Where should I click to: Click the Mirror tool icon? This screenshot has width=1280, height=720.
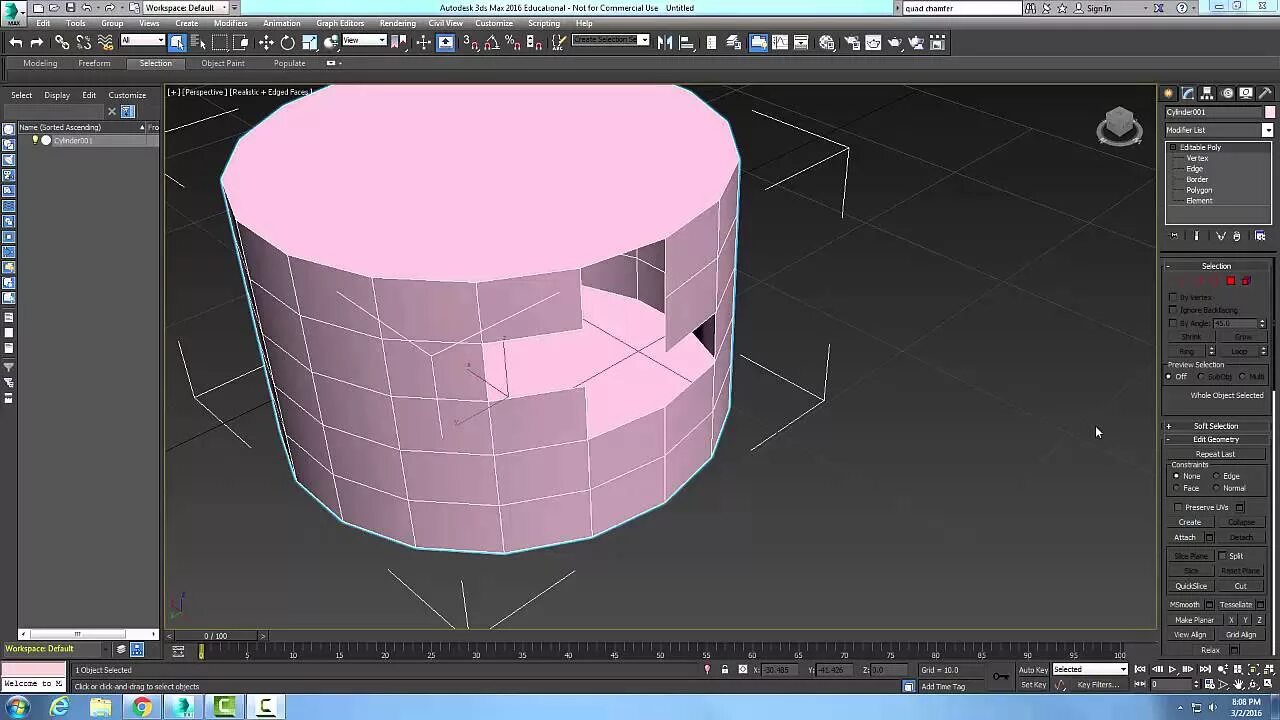(x=665, y=42)
